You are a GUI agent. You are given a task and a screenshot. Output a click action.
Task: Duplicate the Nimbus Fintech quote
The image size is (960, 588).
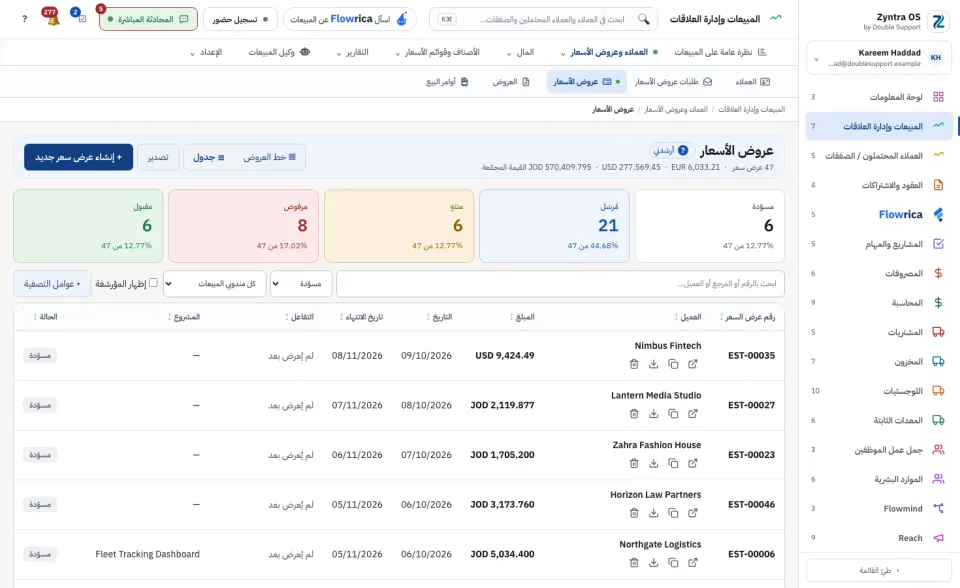(x=673, y=364)
